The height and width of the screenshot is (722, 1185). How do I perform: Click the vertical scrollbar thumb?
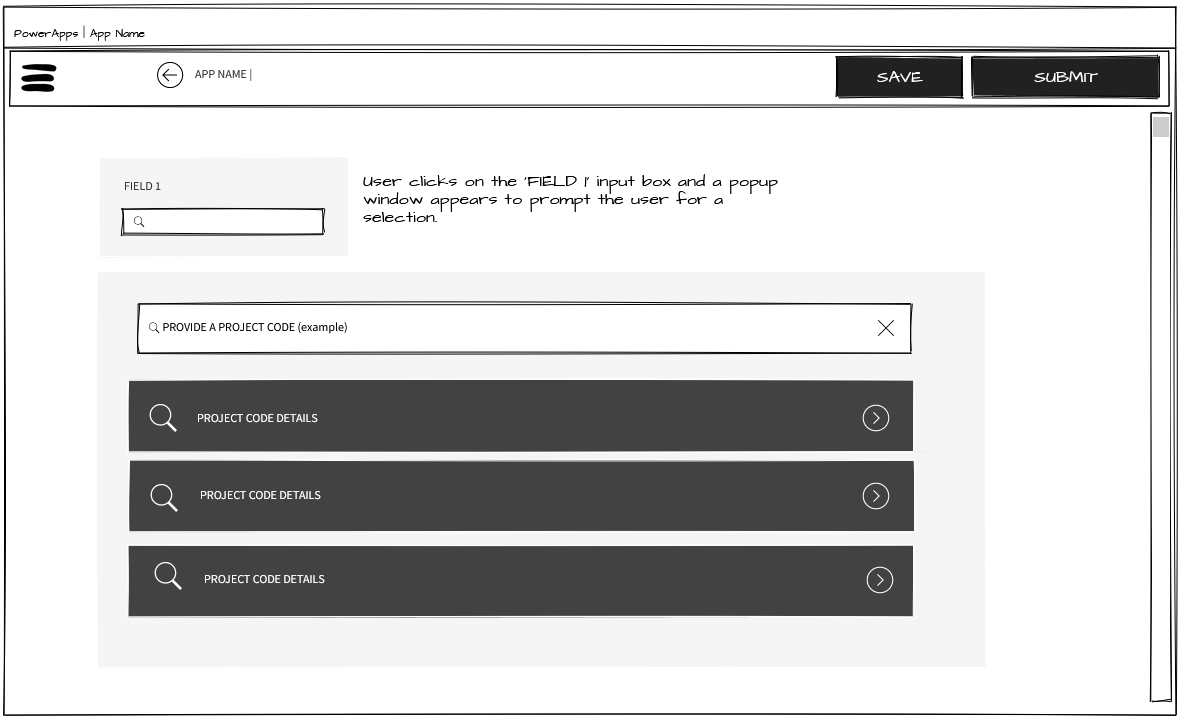tap(1160, 127)
